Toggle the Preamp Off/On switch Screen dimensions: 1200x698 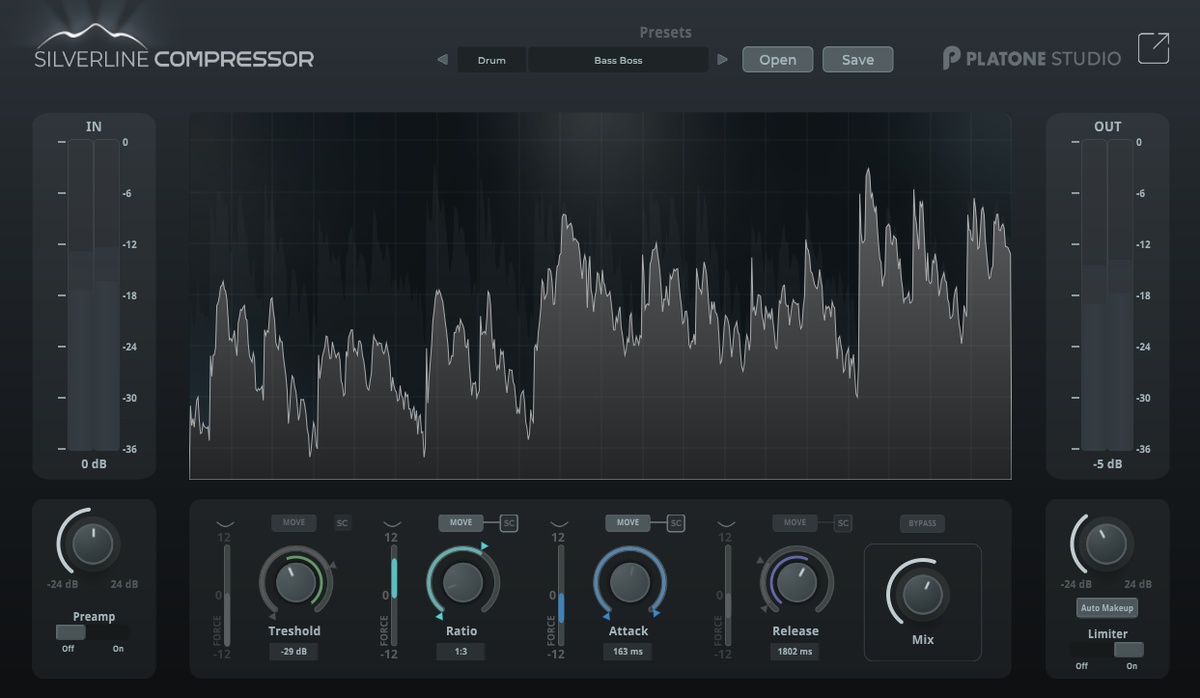coord(93,632)
